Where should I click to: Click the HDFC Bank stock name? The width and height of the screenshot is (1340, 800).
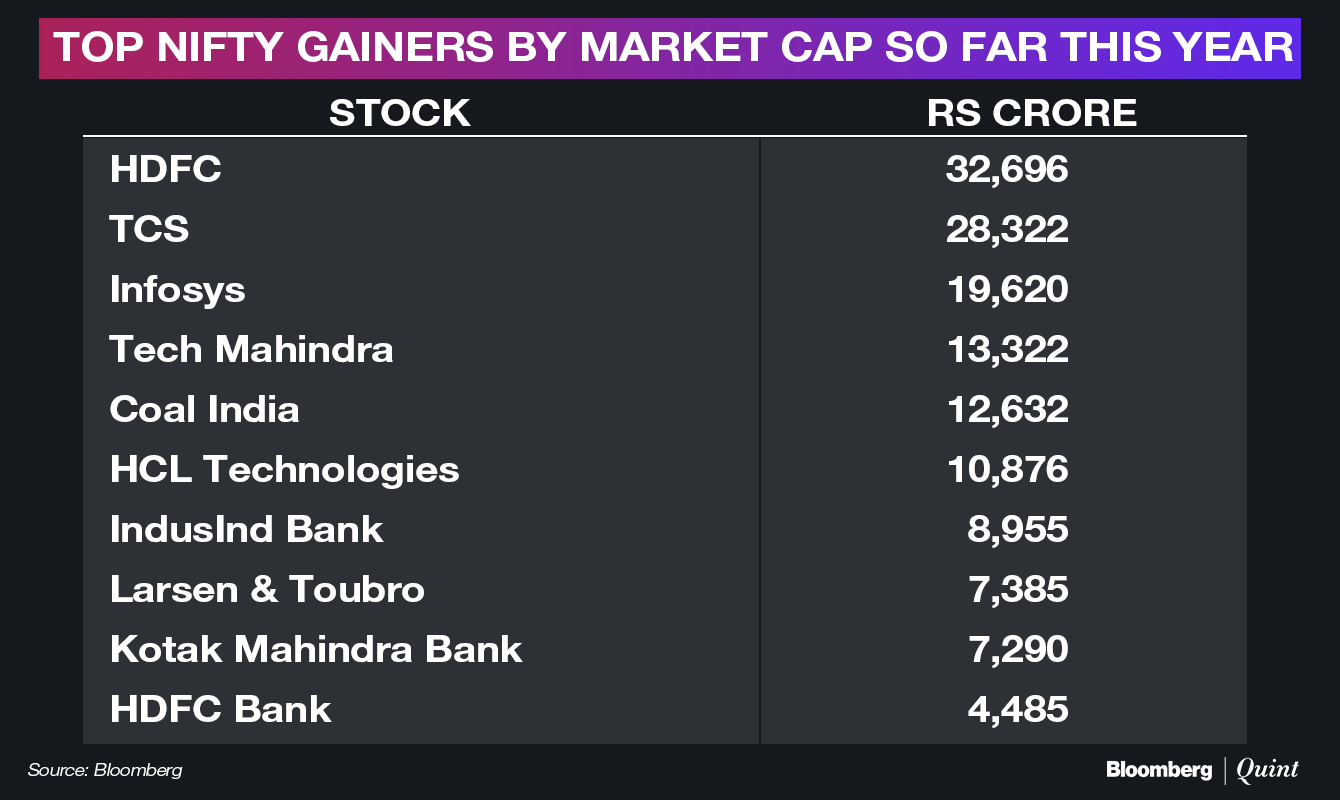(221, 709)
